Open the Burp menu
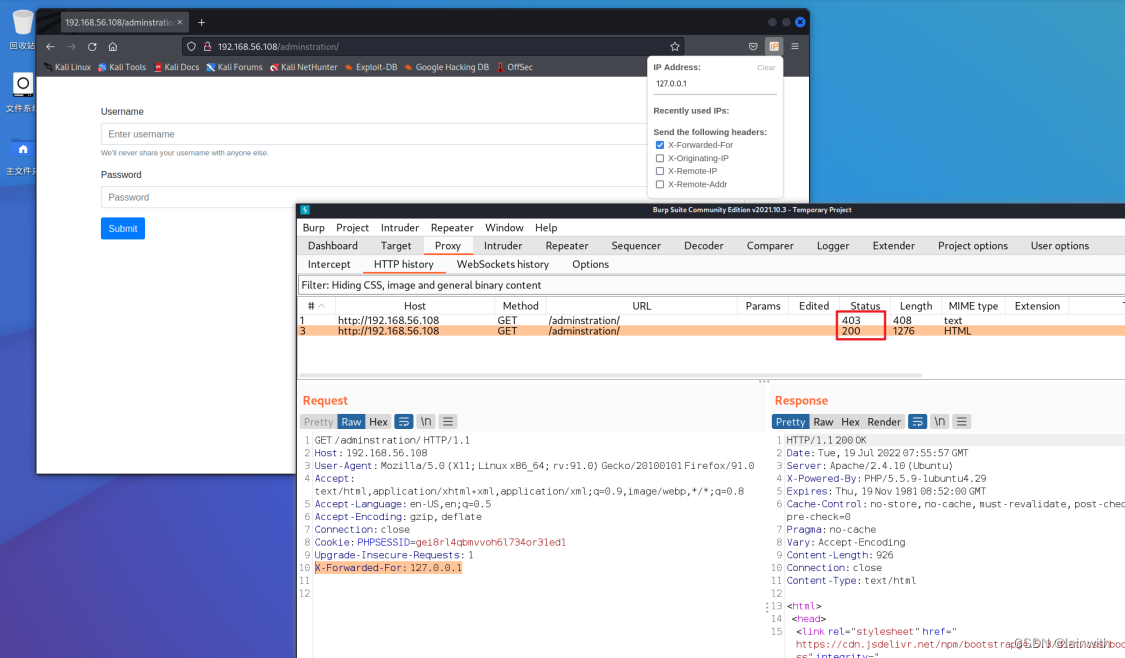 click(x=314, y=227)
